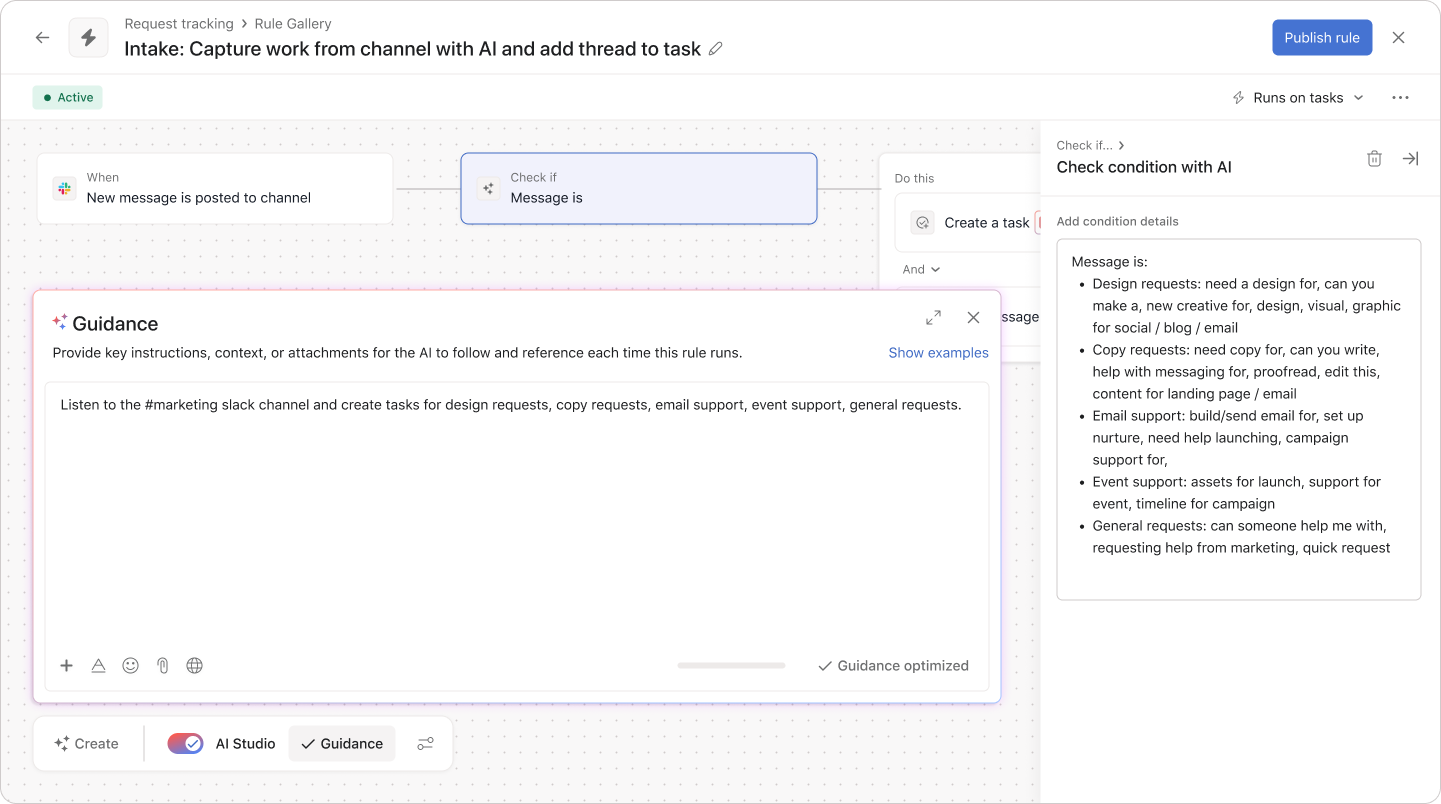Click the Active status badge
The image size is (1441, 804).
point(67,97)
